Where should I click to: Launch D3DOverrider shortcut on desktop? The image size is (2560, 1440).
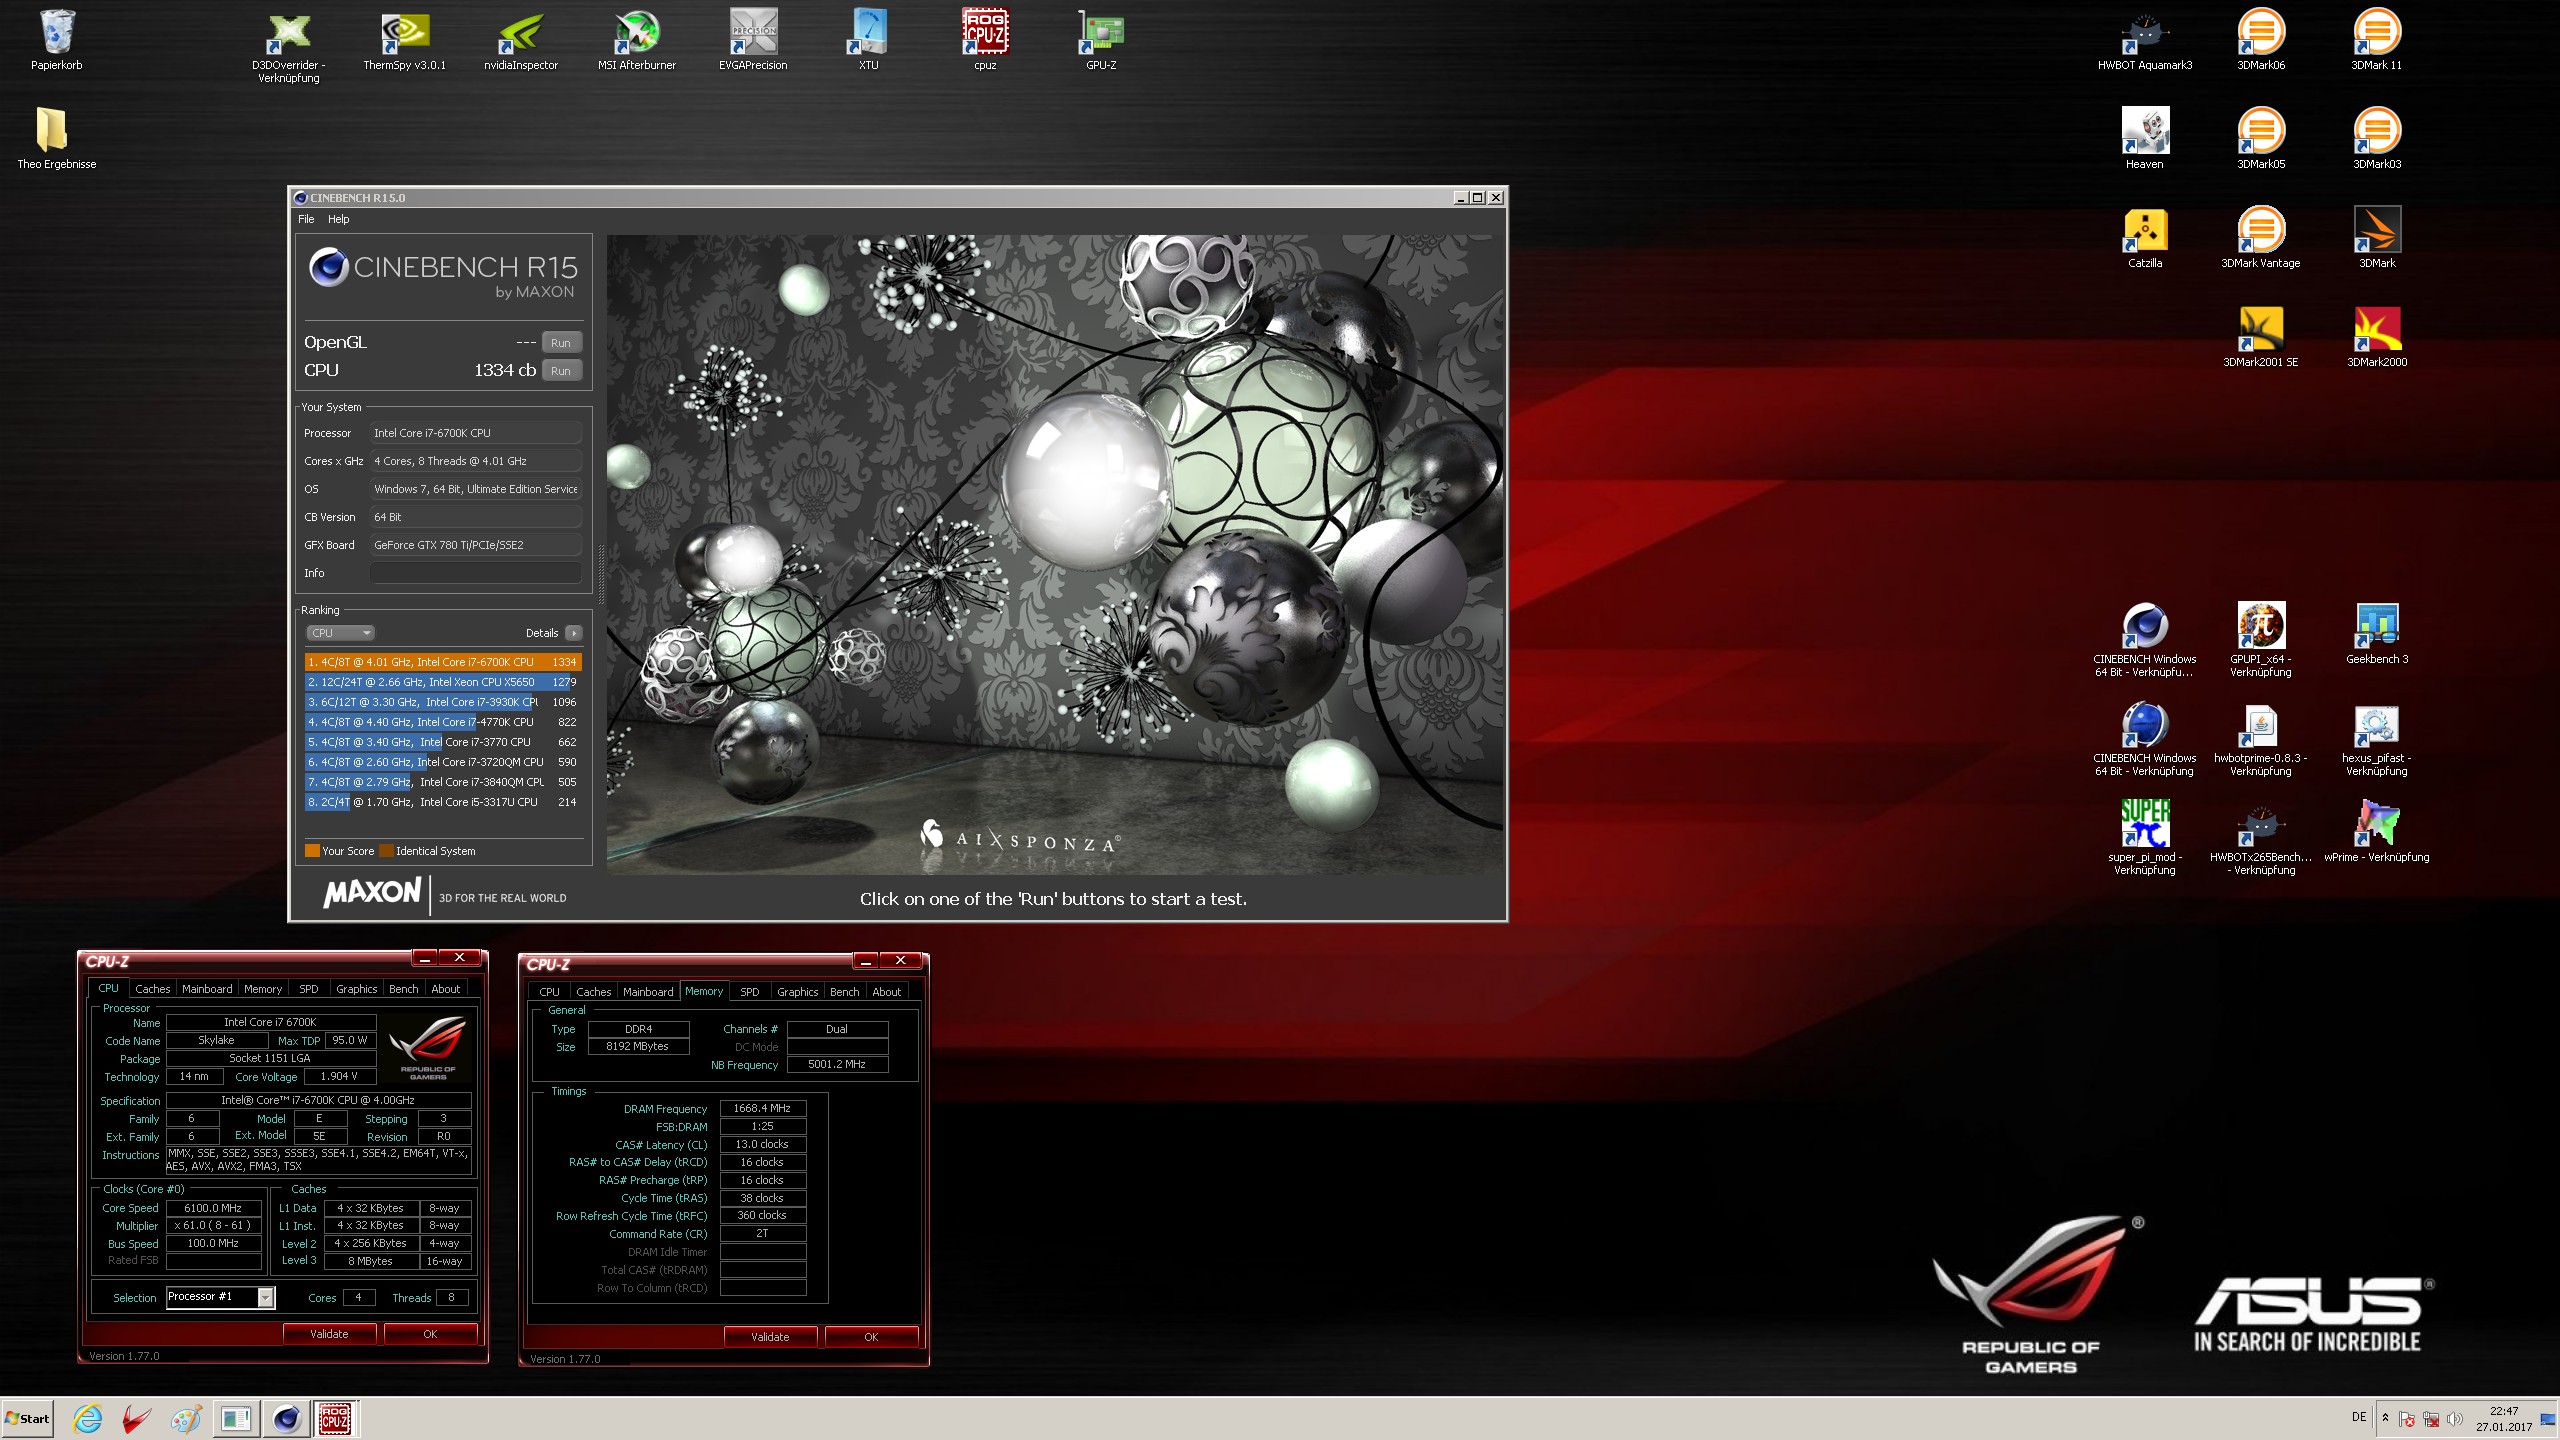[x=289, y=46]
